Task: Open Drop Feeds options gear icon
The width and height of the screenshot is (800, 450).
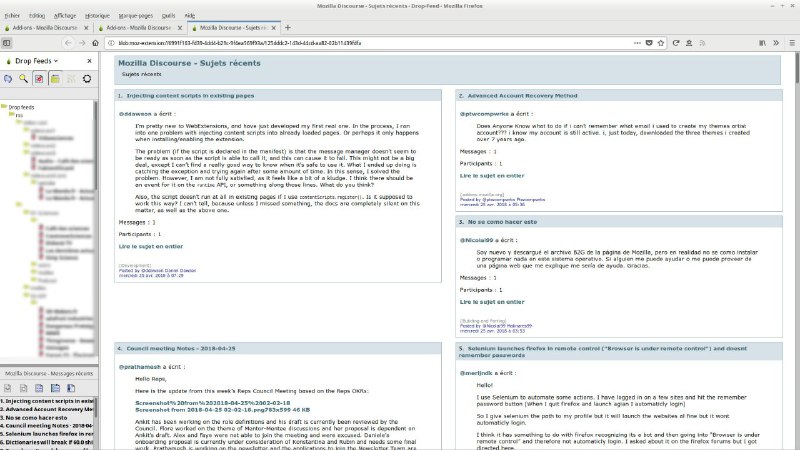Action: coord(87,78)
